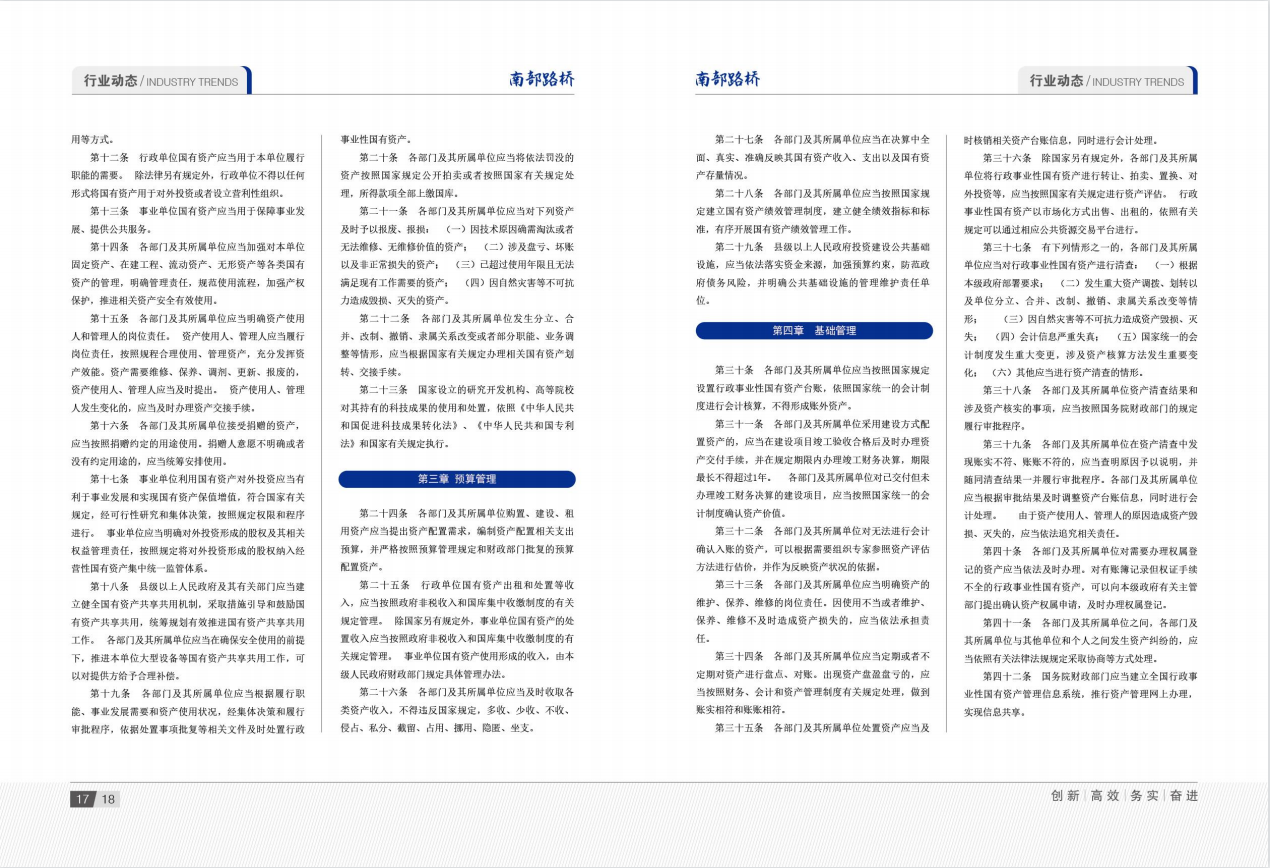1270x868 pixels.
Task: Click page number 17 in the footer
Action: coord(83,799)
